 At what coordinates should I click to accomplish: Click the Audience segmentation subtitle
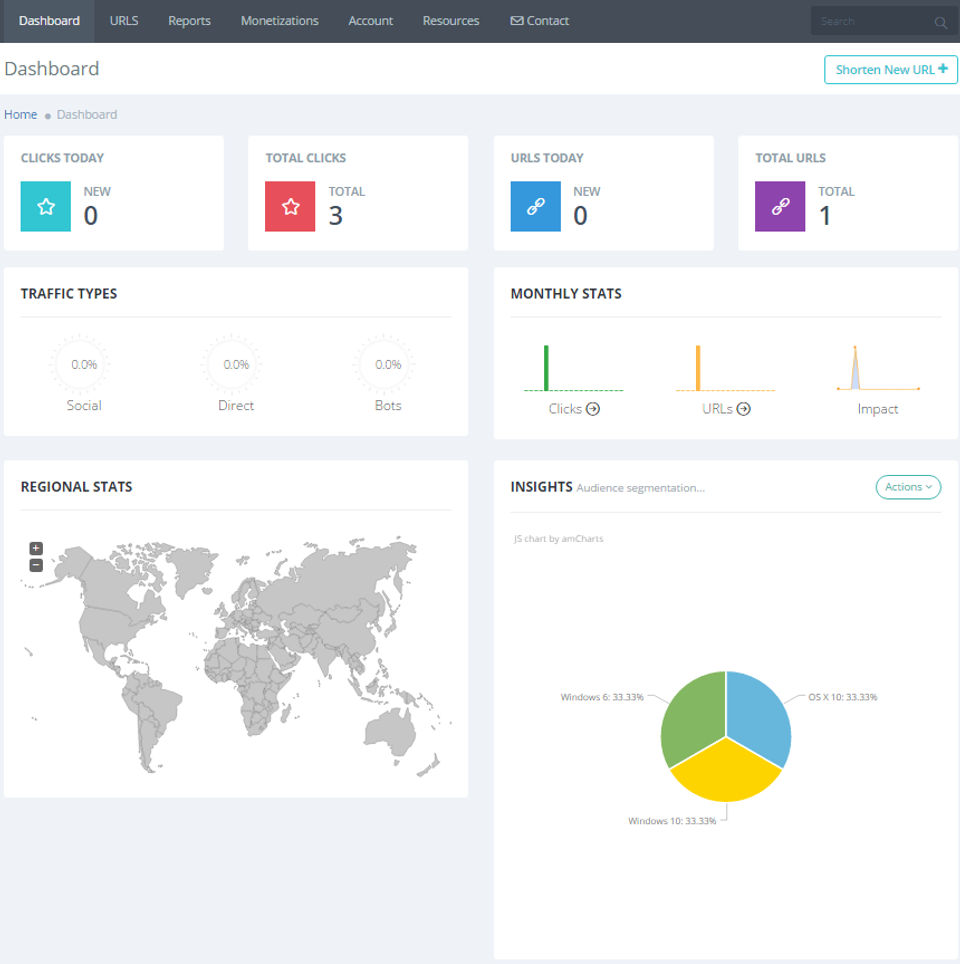pyautogui.click(x=640, y=488)
